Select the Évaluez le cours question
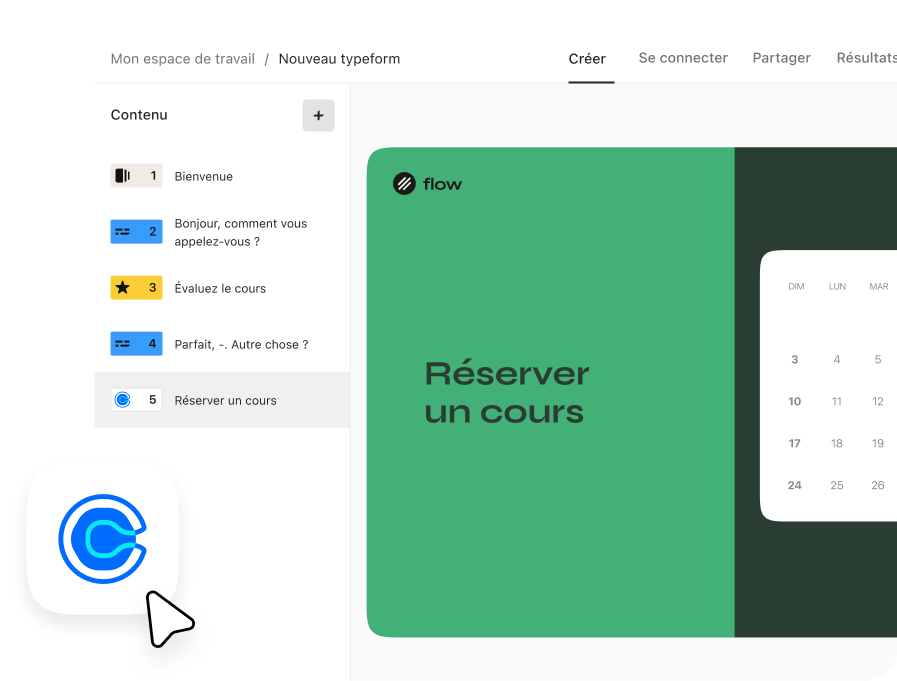Viewport: 897px width, 681px height. 220,289
